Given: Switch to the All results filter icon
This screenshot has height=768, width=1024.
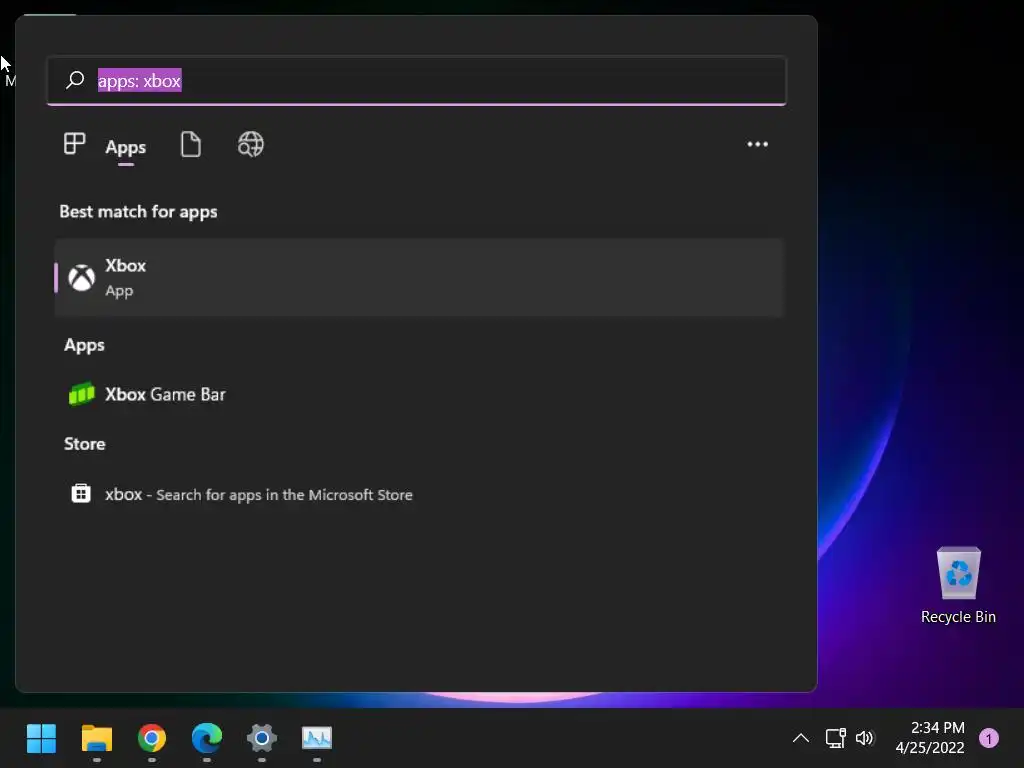Looking at the screenshot, I should click(74, 144).
